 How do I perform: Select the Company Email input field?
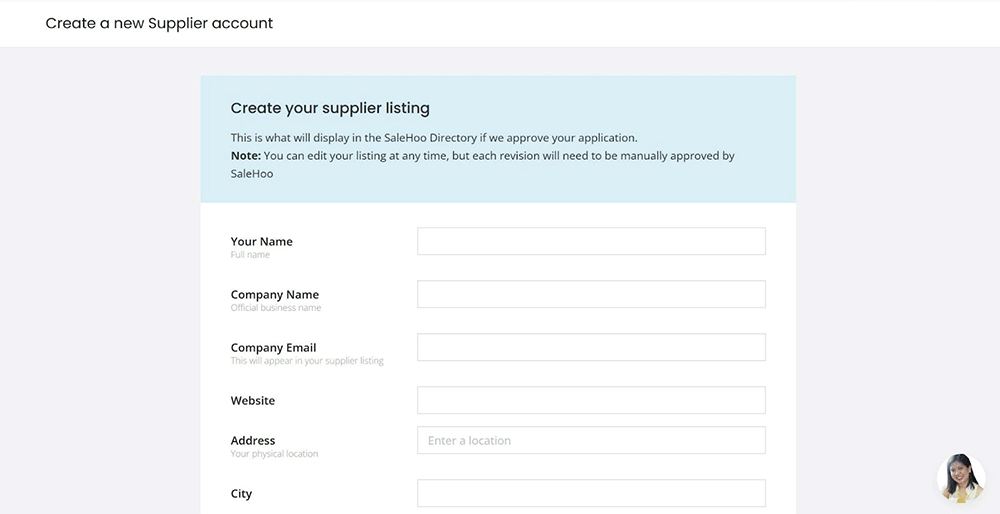click(591, 347)
